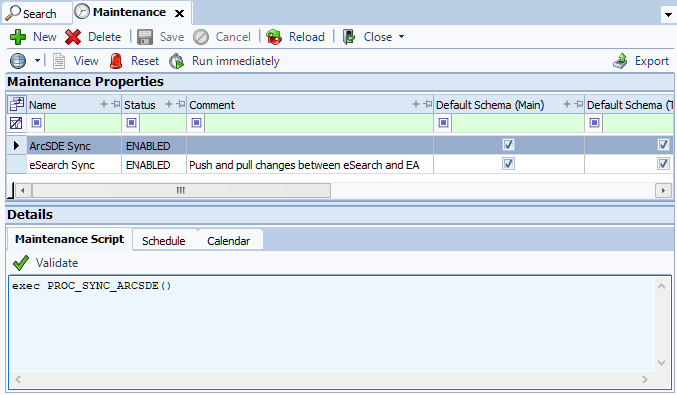This screenshot has height=395, width=677.
Task: Switch to the Calendar tab
Action: (x=228, y=241)
